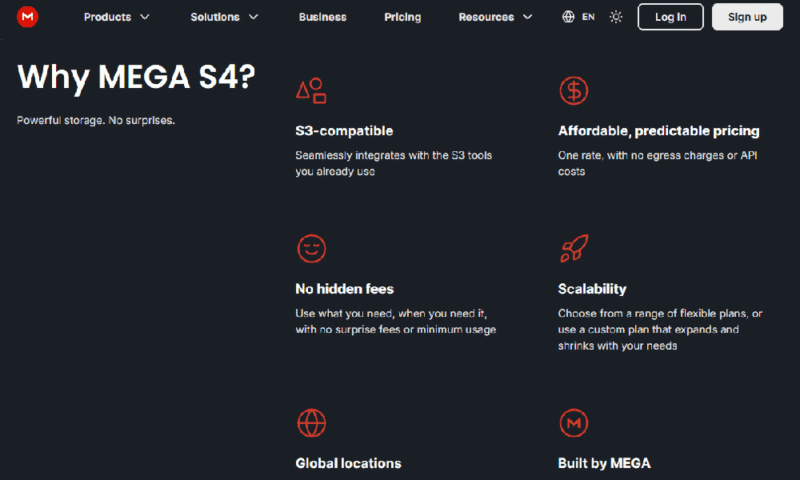This screenshot has width=800, height=480.
Task: Click the Log in button
Action: click(670, 17)
